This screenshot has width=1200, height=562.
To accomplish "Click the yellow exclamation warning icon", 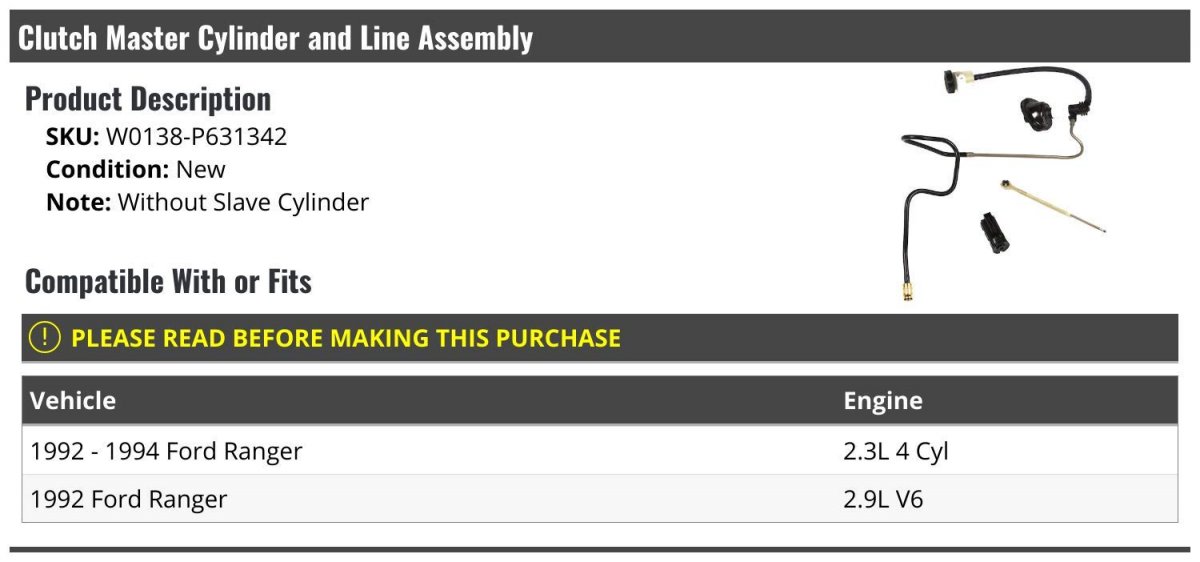I will coord(46,338).
